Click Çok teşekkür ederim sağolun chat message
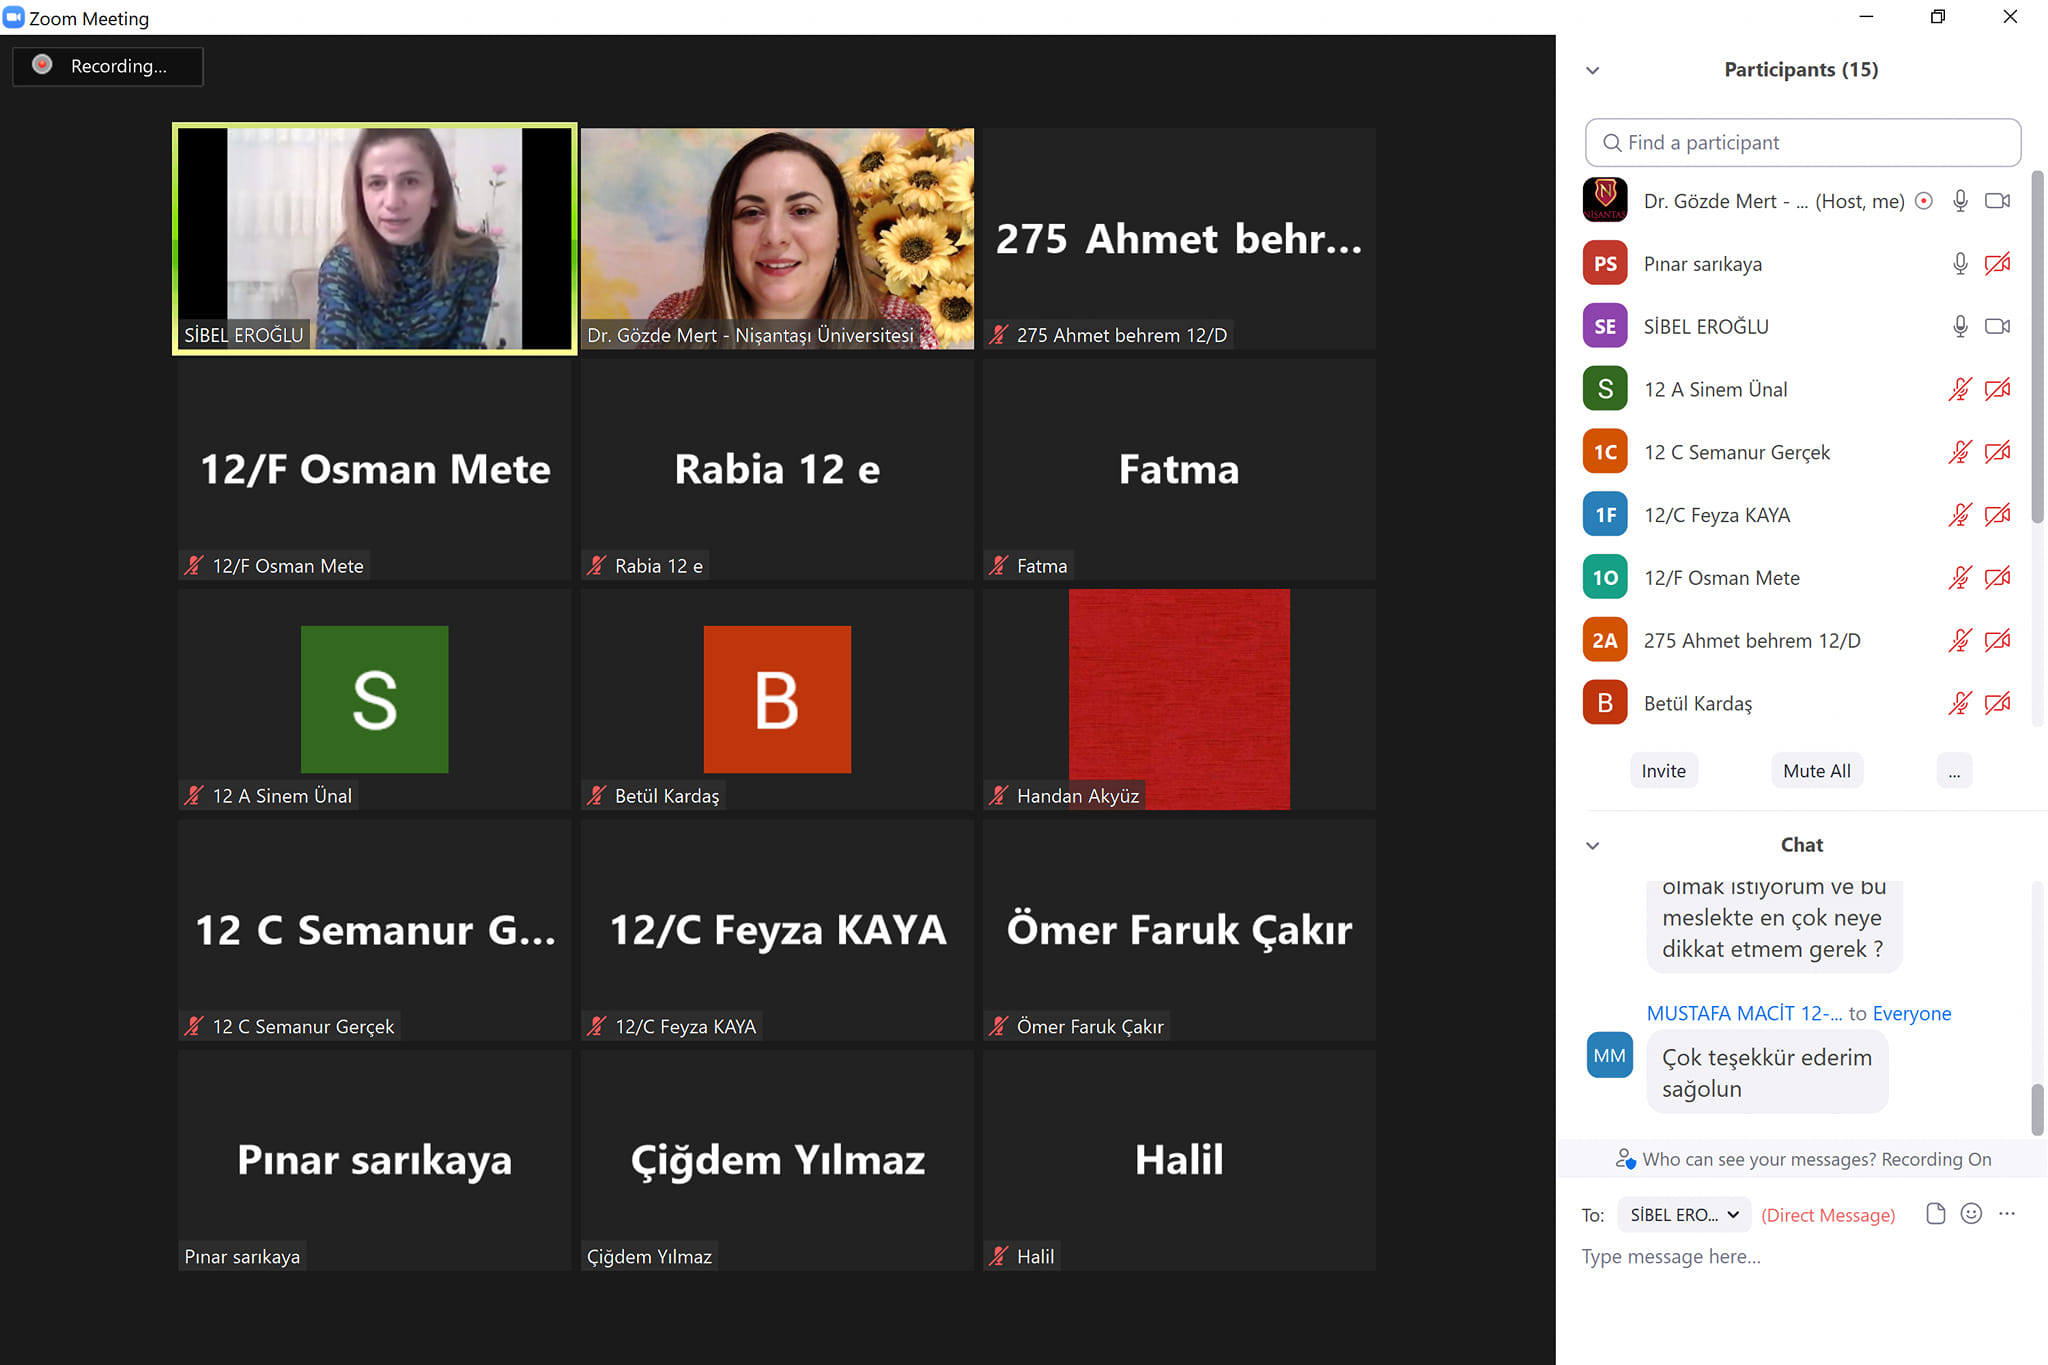2048x1365 pixels. (1767, 1073)
